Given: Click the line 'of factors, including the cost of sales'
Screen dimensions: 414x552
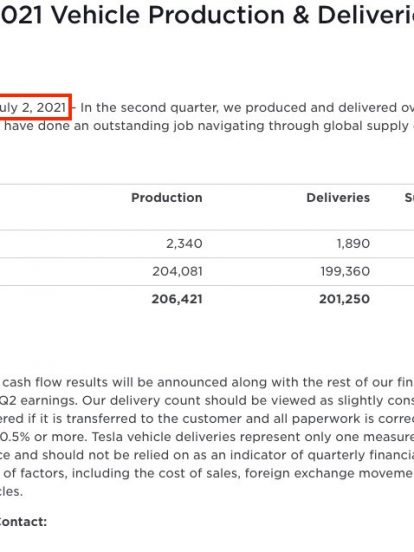Looking at the screenshot, I should click(x=209, y=473).
